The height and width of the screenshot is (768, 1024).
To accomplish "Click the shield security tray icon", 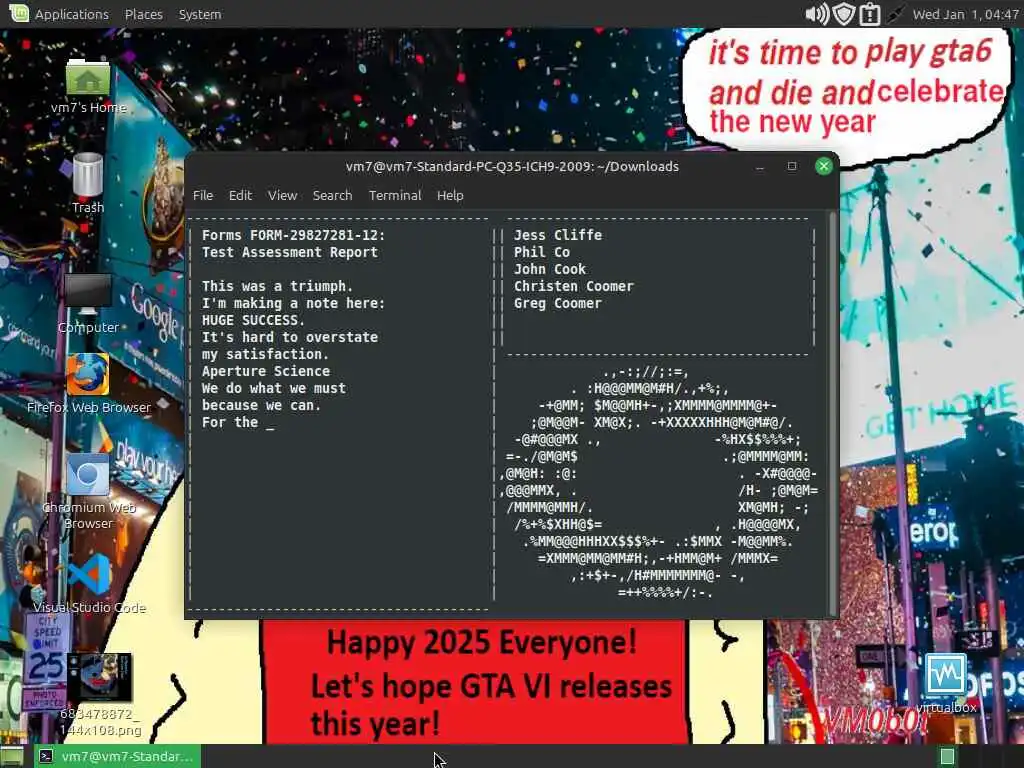I will coord(844,14).
